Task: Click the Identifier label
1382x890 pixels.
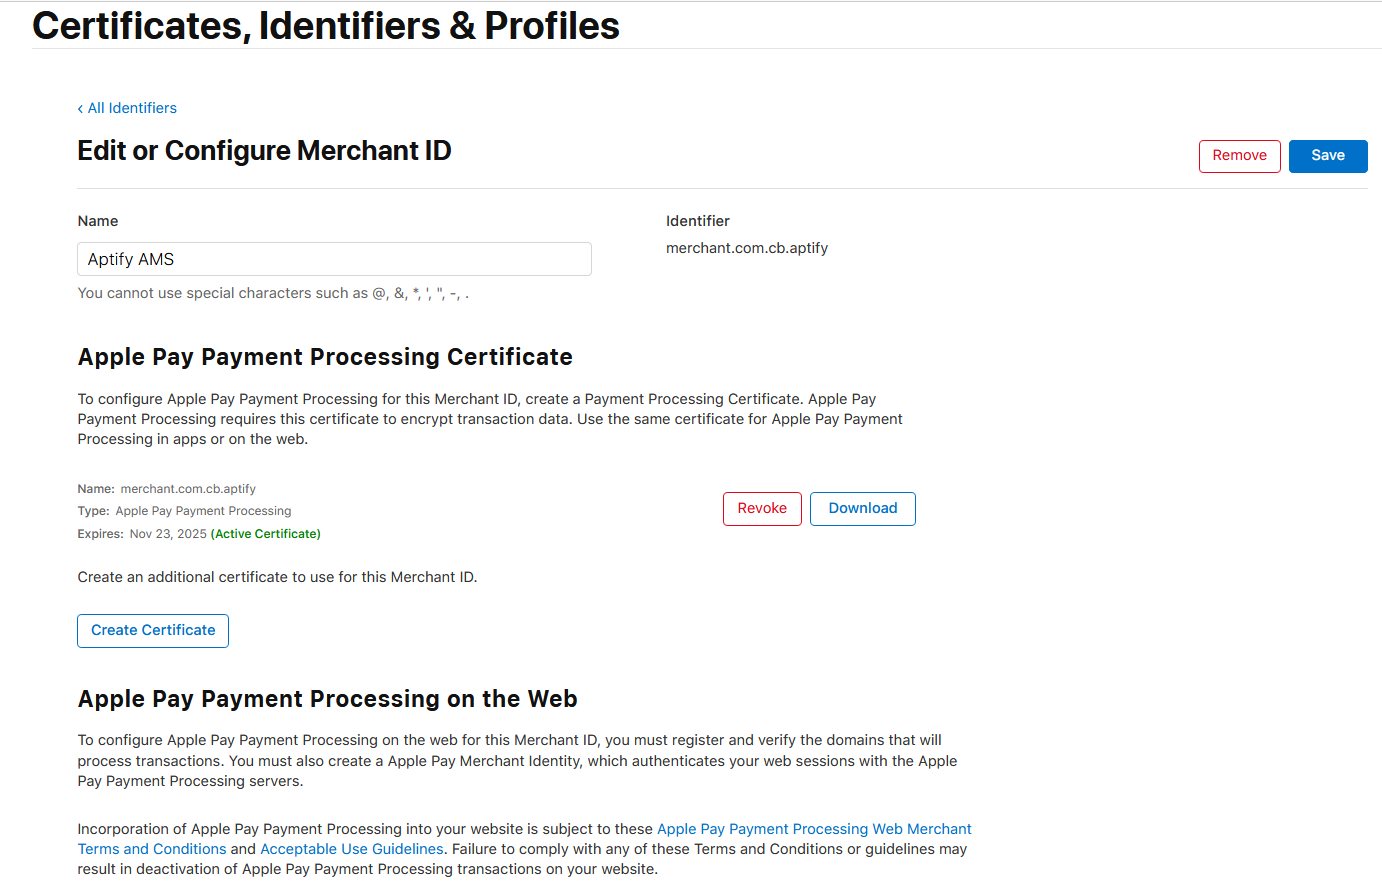Action: coord(698,221)
